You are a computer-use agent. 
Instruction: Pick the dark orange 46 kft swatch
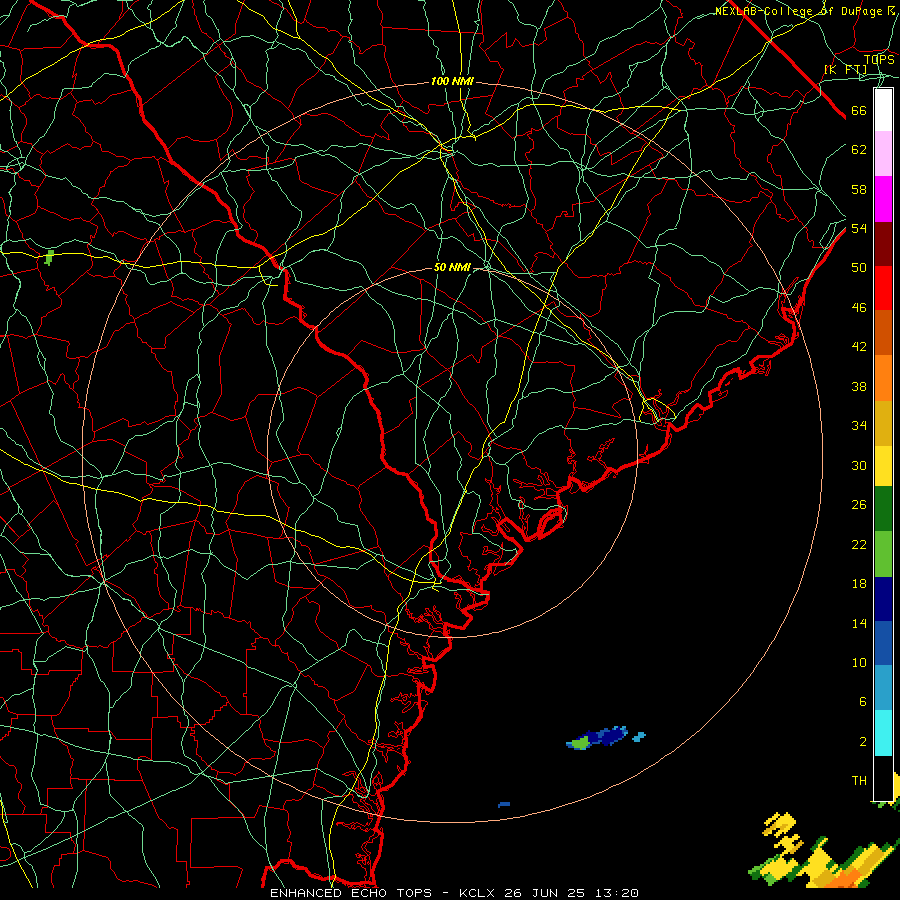[883, 333]
